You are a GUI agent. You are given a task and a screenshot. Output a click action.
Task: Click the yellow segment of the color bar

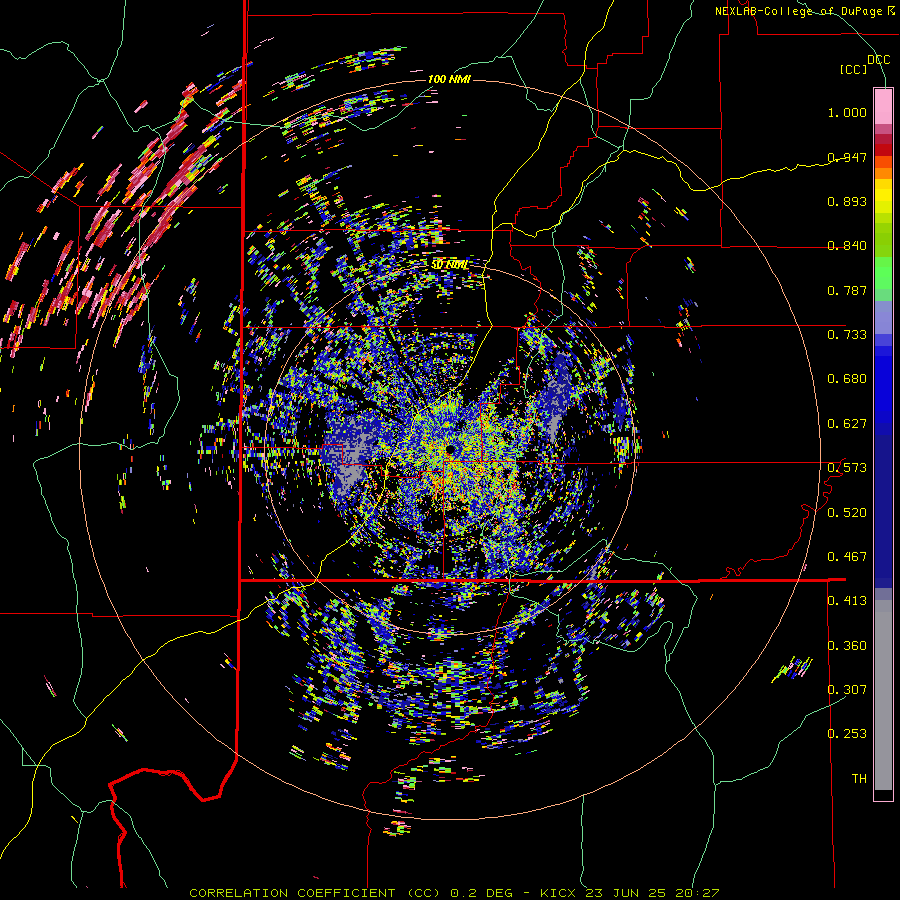pyautogui.click(x=883, y=196)
